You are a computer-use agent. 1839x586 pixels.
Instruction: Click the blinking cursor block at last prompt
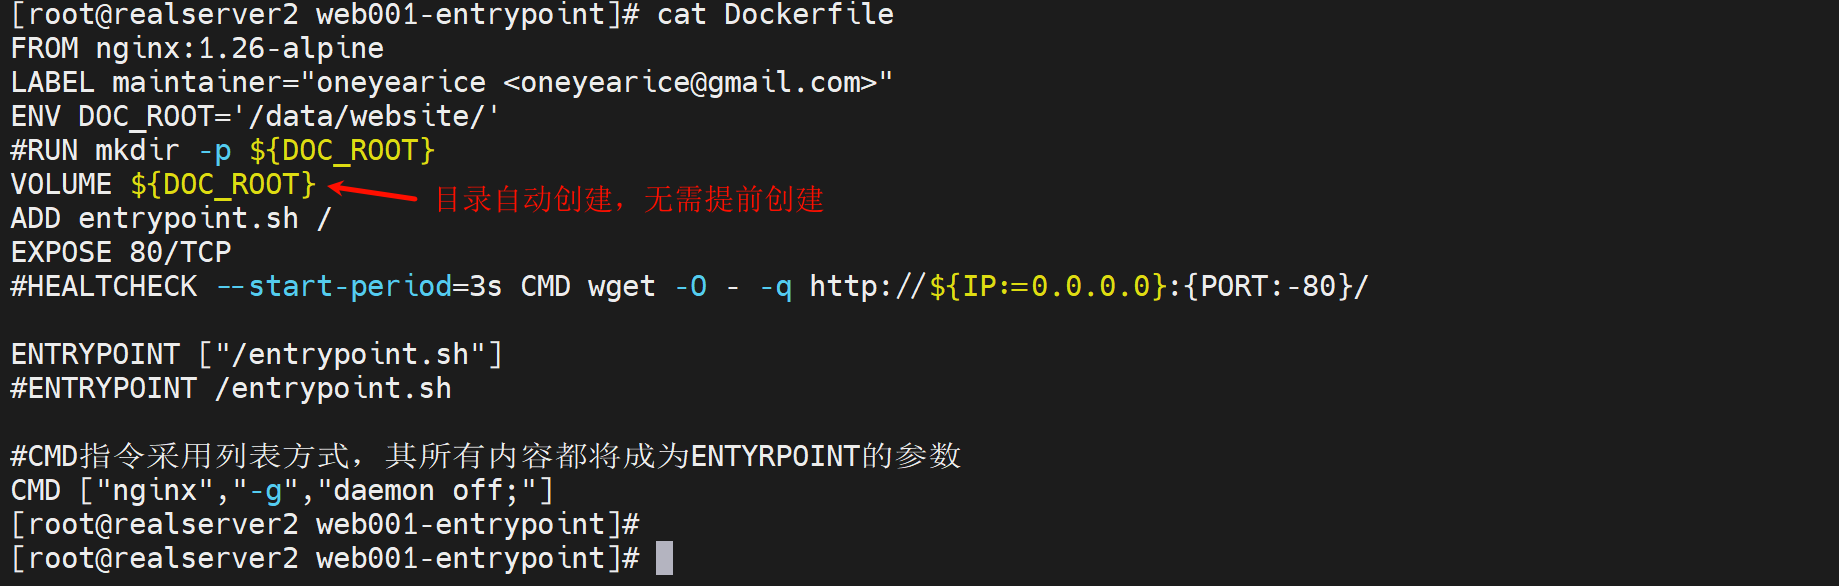coord(664,558)
